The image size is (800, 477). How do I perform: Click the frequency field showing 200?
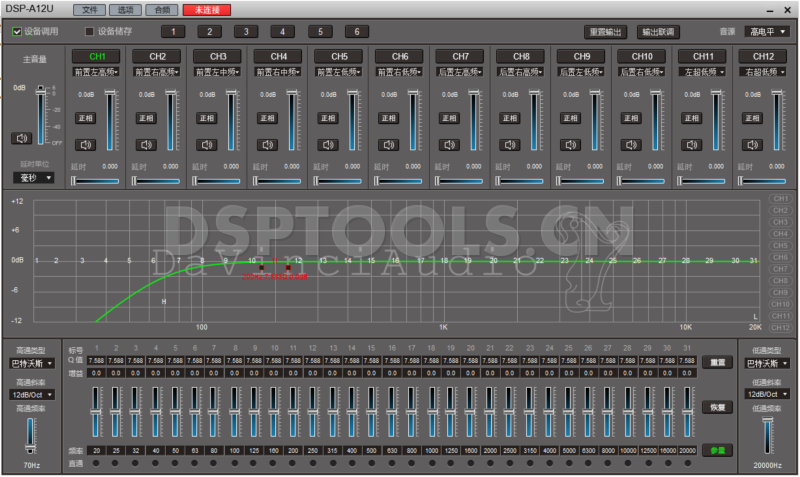tap(293, 451)
